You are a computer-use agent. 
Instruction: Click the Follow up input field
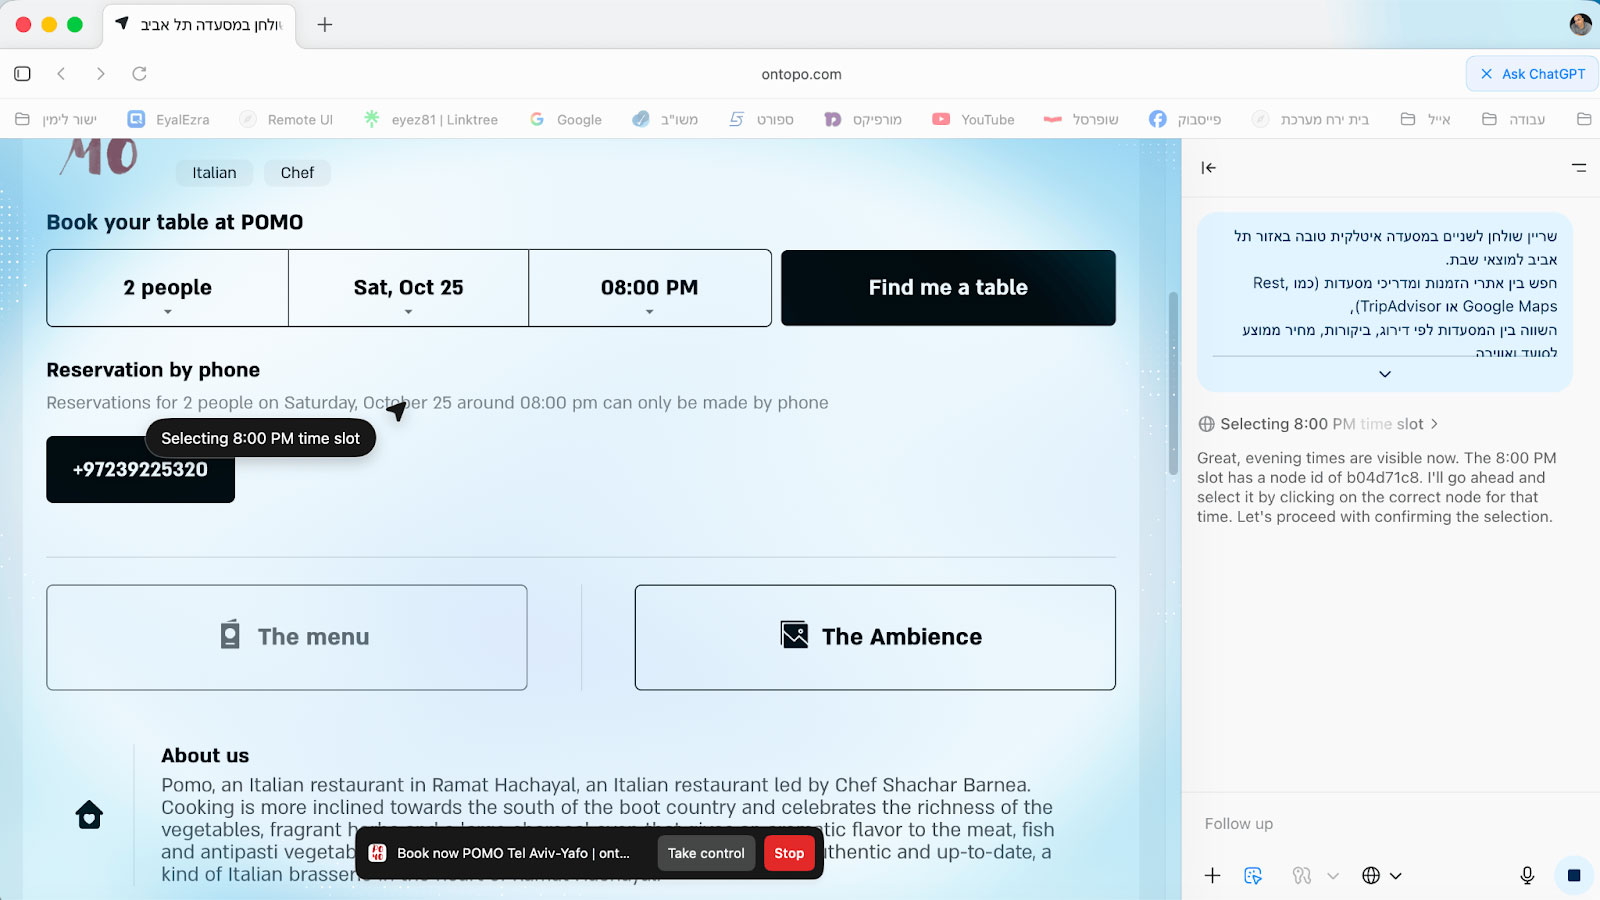pyautogui.click(x=1380, y=823)
